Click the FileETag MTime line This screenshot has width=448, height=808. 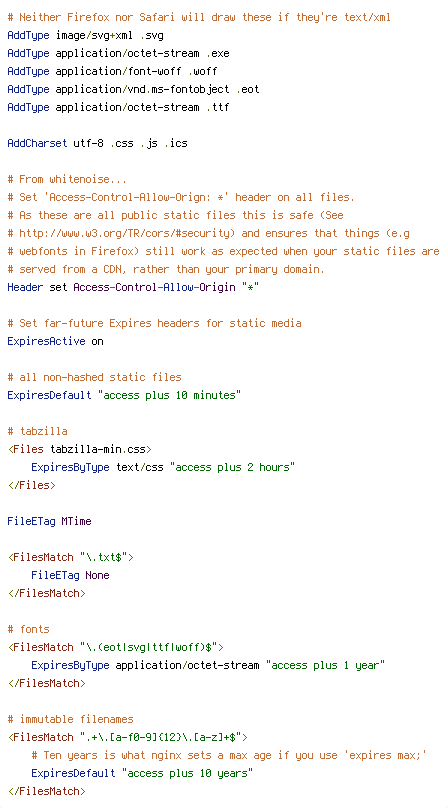(49, 521)
